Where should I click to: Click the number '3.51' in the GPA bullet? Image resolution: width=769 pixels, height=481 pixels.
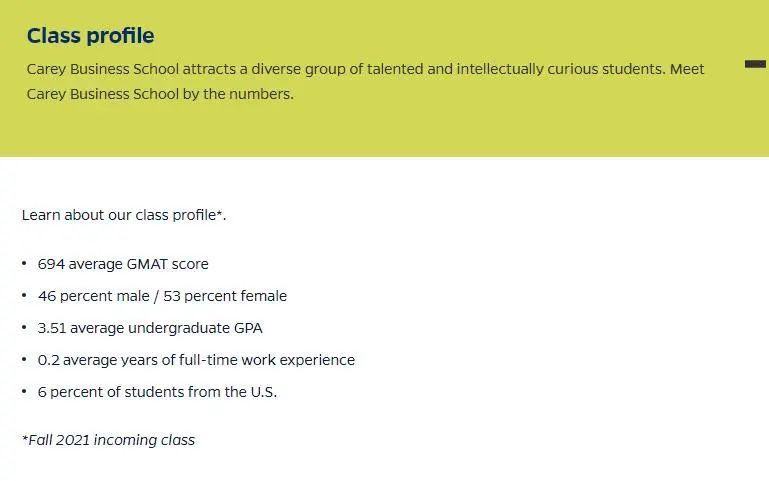click(52, 328)
